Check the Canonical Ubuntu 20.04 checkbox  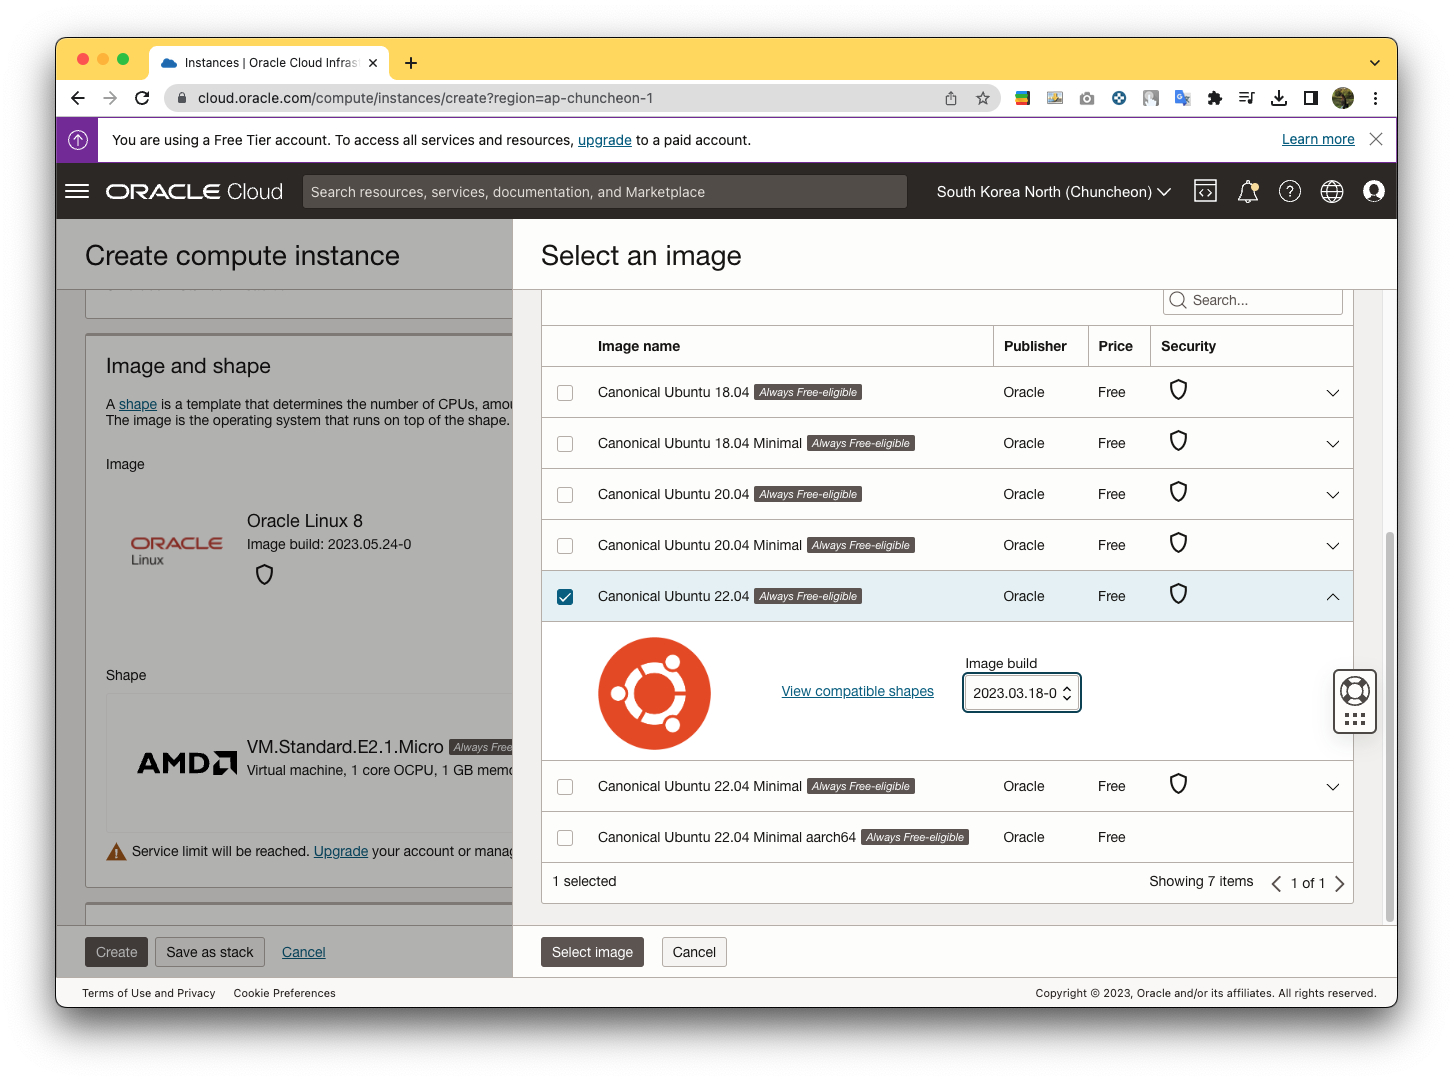[x=565, y=495]
